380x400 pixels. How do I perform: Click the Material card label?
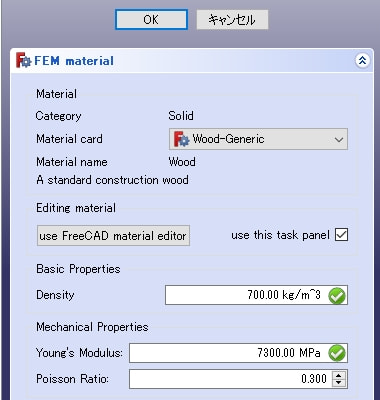69,139
